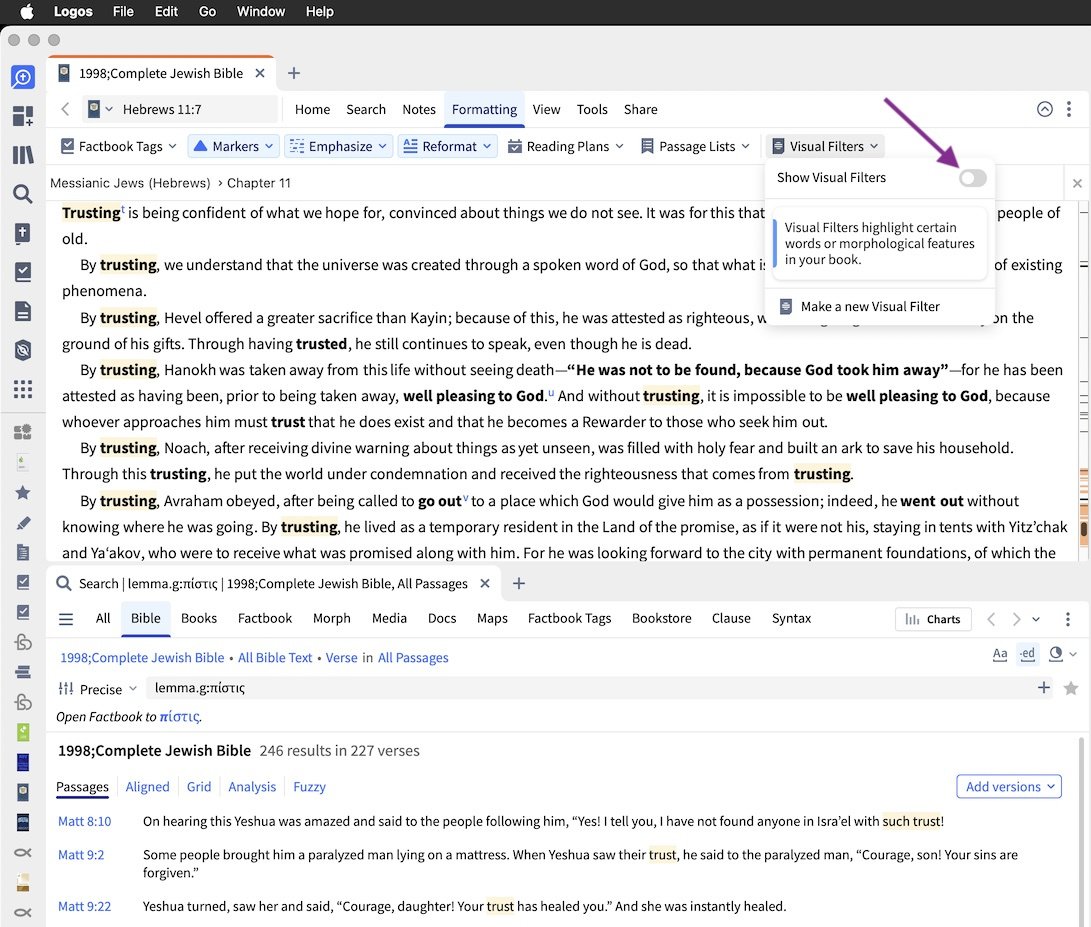
Task: Open the Add versions dropdown
Action: (x=1009, y=786)
